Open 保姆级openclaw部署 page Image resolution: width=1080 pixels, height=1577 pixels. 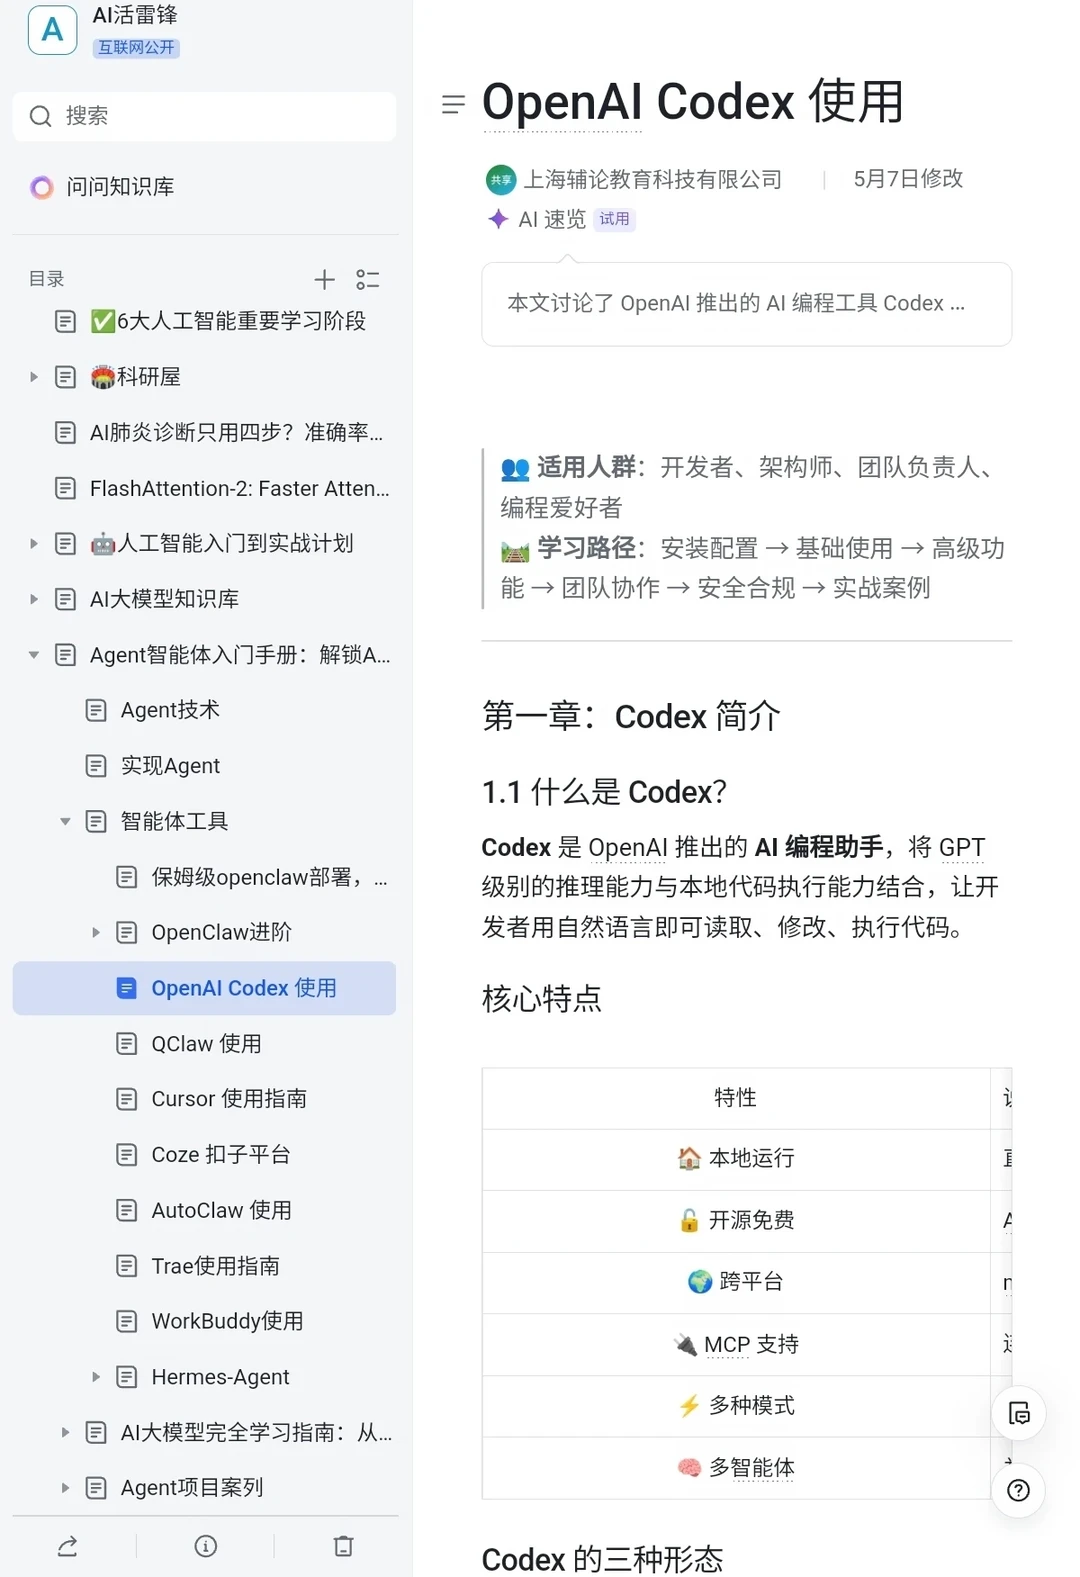[269, 877]
